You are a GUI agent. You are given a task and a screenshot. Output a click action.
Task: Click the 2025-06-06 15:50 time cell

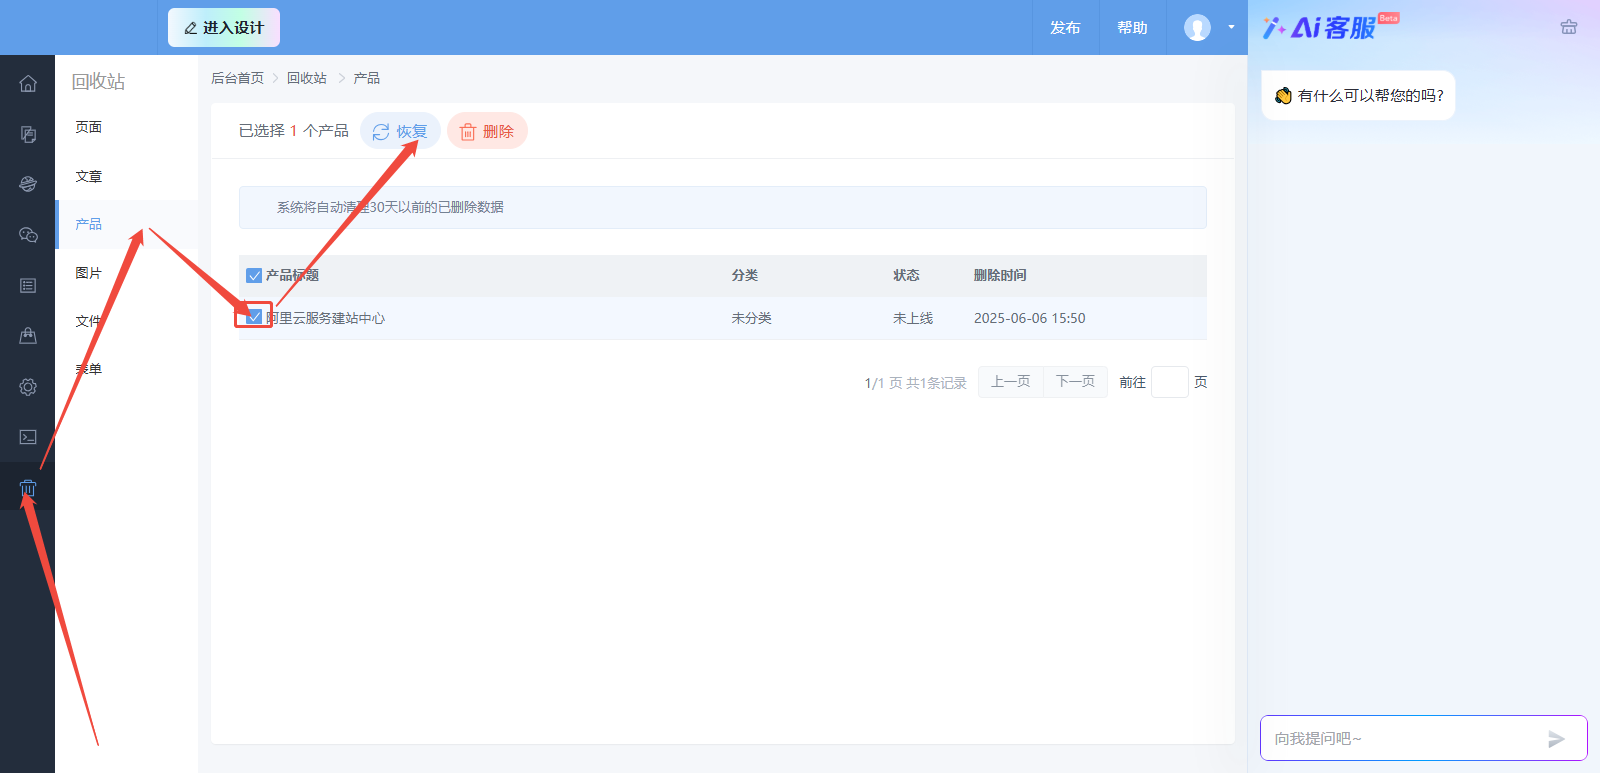tap(1030, 318)
